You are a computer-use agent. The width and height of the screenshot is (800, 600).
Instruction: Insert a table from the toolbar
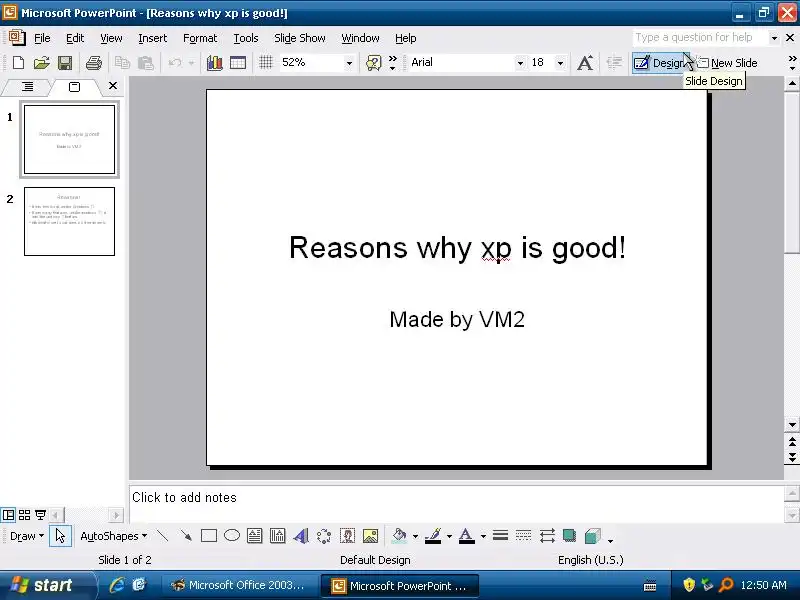[x=238, y=63]
